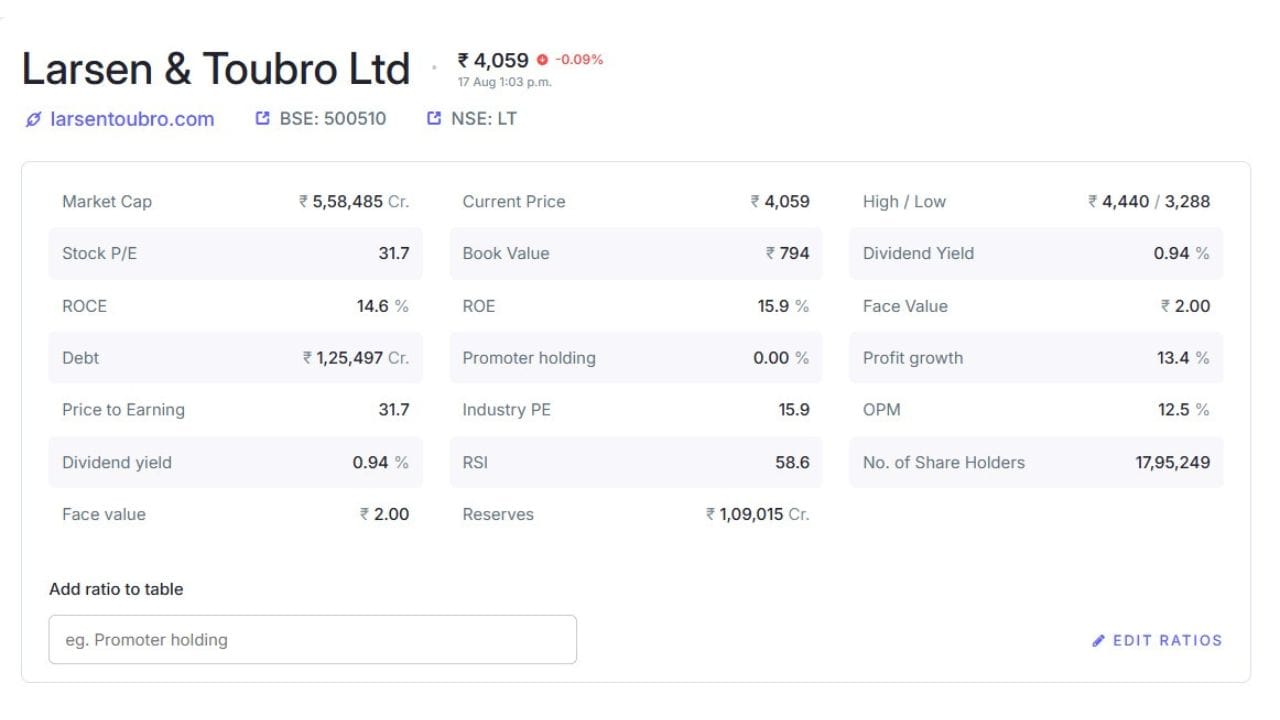The width and height of the screenshot is (1280, 720).
Task: Select the Profit growth value 13.4 %
Action: point(1183,358)
